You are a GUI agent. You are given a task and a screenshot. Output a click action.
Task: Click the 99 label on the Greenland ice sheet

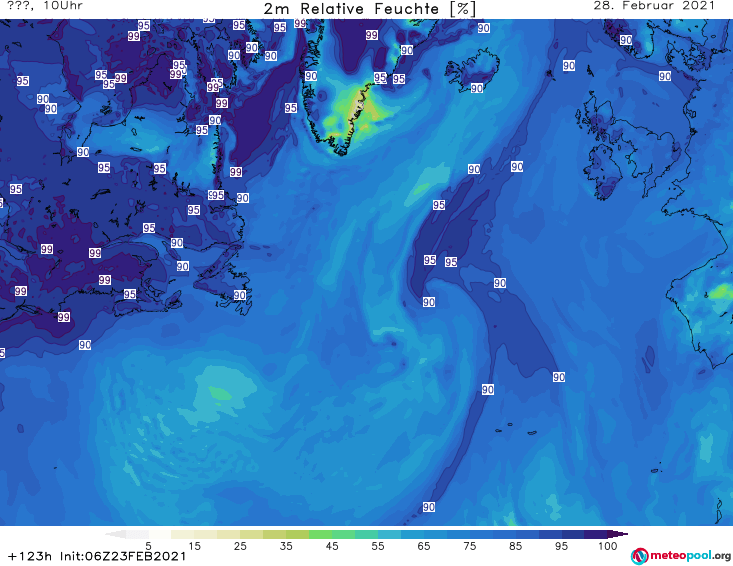click(x=372, y=35)
